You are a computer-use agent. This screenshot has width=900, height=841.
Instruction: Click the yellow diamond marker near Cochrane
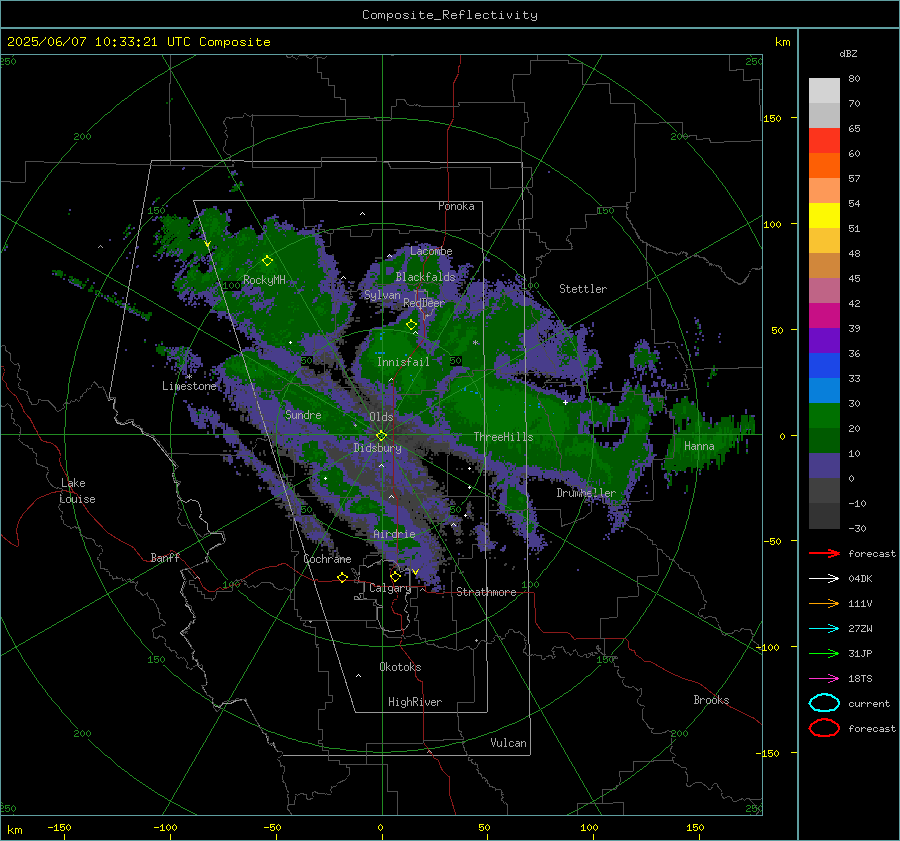click(342, 577)
